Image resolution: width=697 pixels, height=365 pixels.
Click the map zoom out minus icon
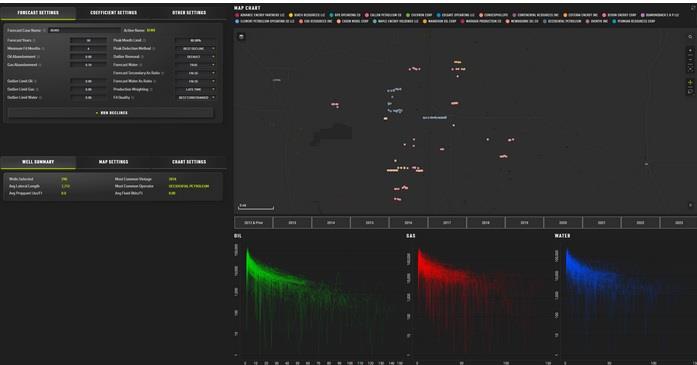pyautogui.click(x=690, y=60)
